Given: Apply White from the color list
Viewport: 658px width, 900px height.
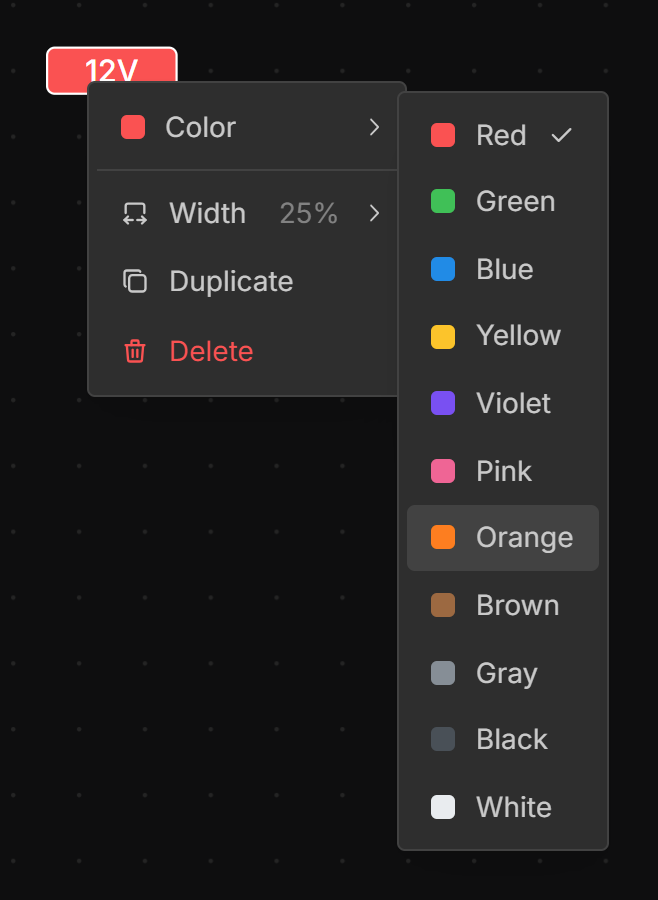Looking at the screenshot, I should pos(513,808).
